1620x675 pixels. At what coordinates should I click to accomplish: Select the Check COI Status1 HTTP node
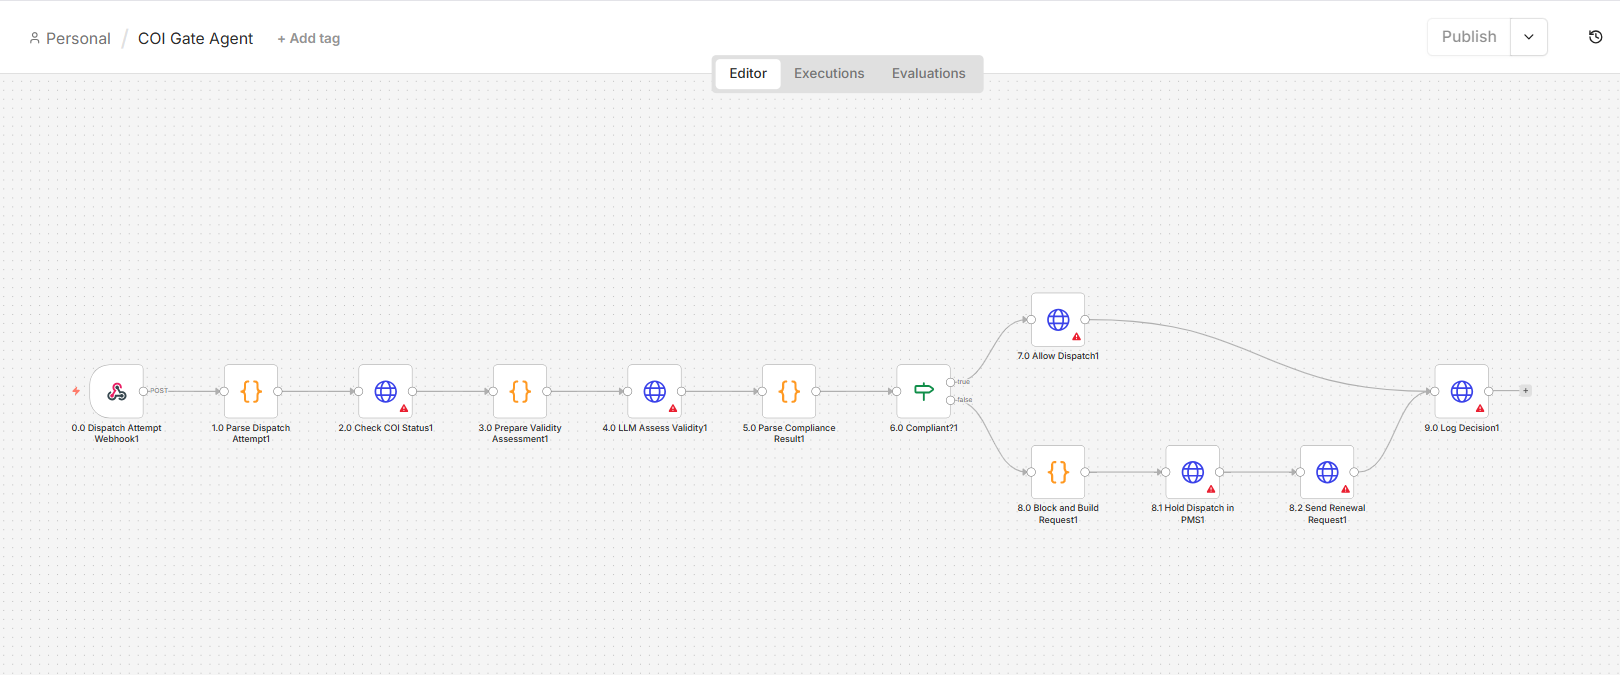386,391
